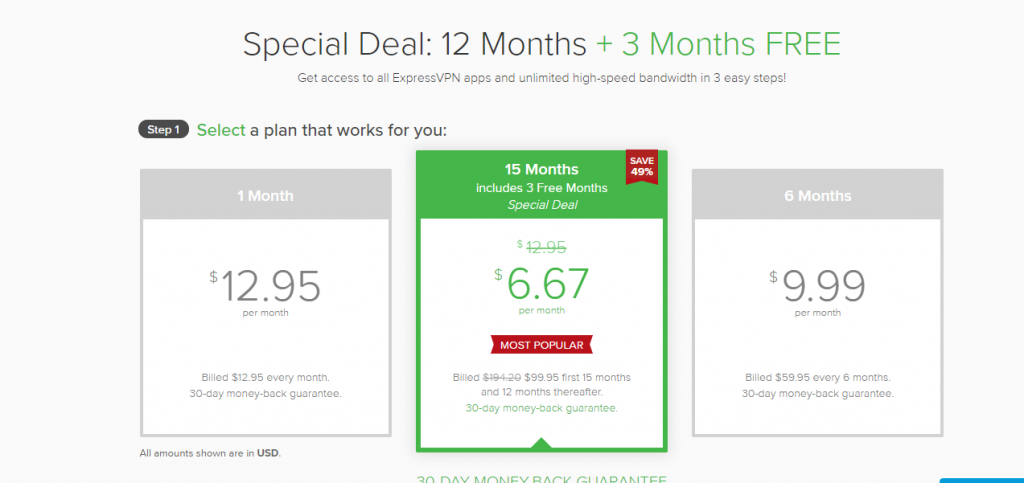Click the green "Select" word in Step 1
1024x483 pixels.
pyautogui.click(x=221, y=130)
